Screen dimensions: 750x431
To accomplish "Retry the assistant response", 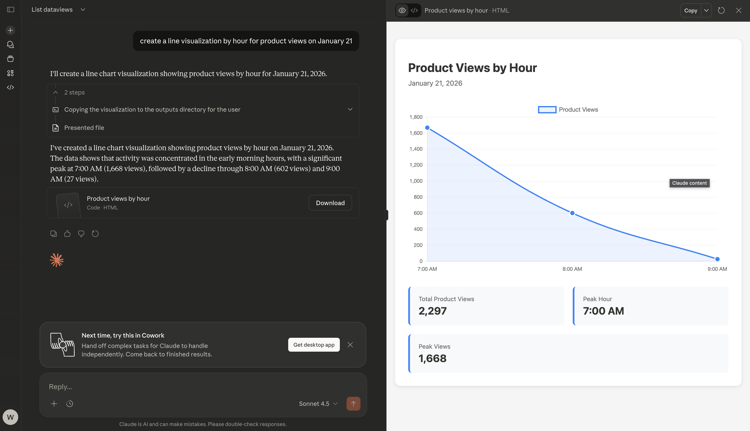I will click(x=96, y=234).
